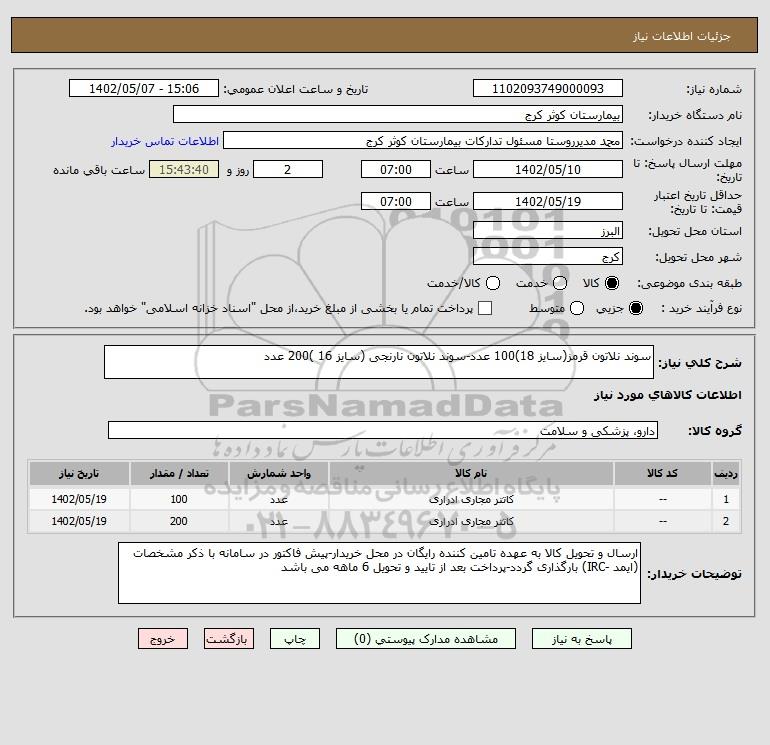This screenshot has width=770, height=745.
Task: Select the متوسط purchase type radio
Action: click(577, 308)
